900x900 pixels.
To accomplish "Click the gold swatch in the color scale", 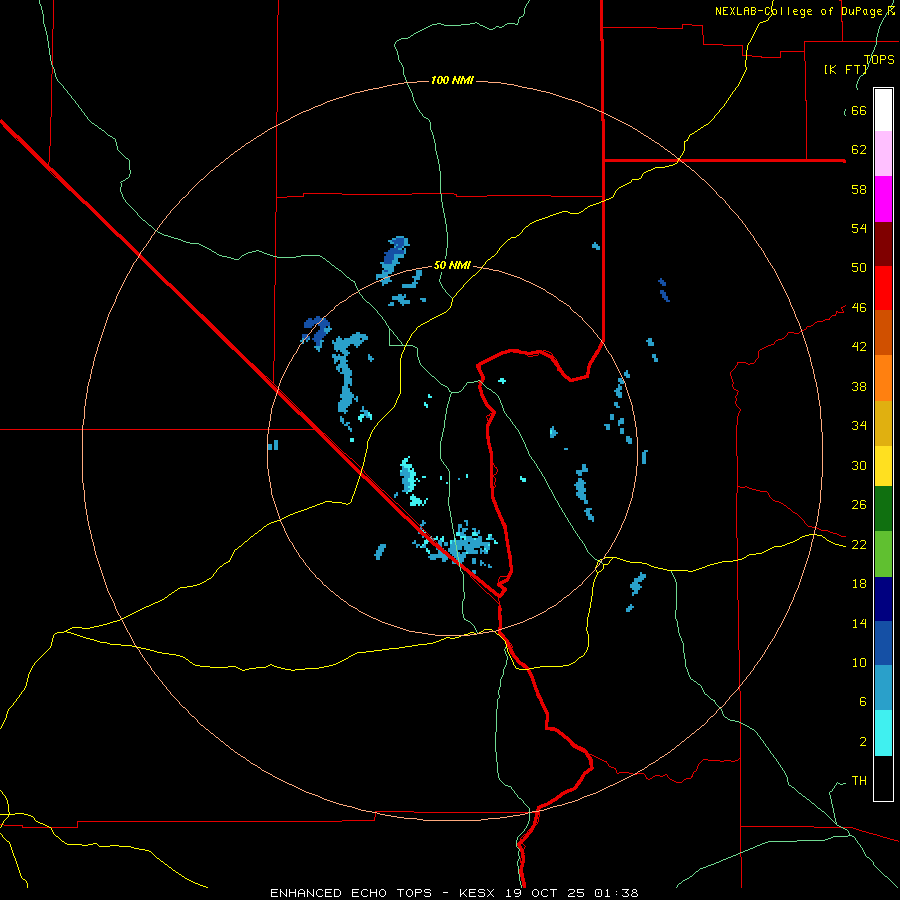I will point(883,423).
